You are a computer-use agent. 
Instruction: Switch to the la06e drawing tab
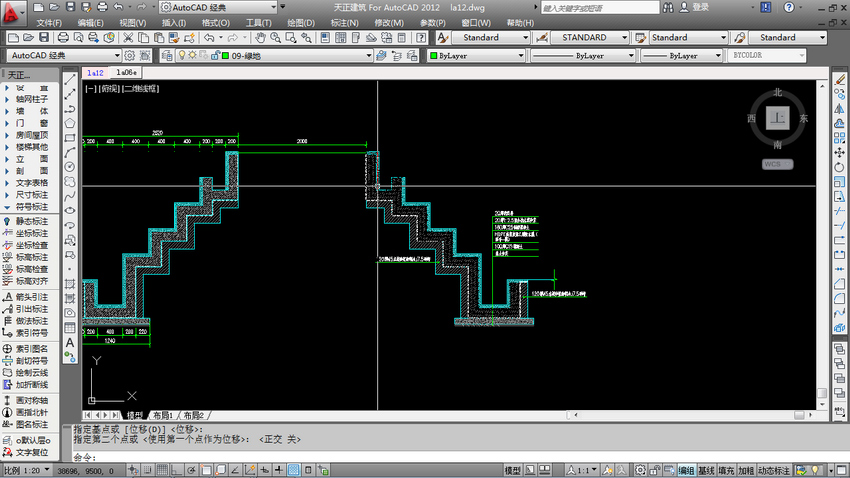(x=126, y=72)
